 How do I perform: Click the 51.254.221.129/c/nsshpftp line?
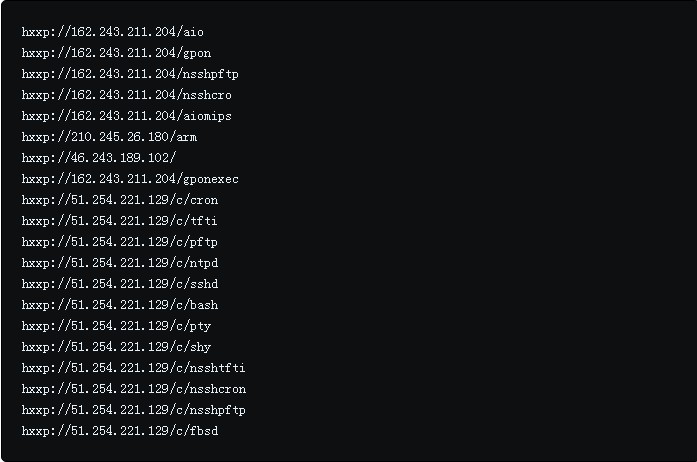[x=133, y=410]
